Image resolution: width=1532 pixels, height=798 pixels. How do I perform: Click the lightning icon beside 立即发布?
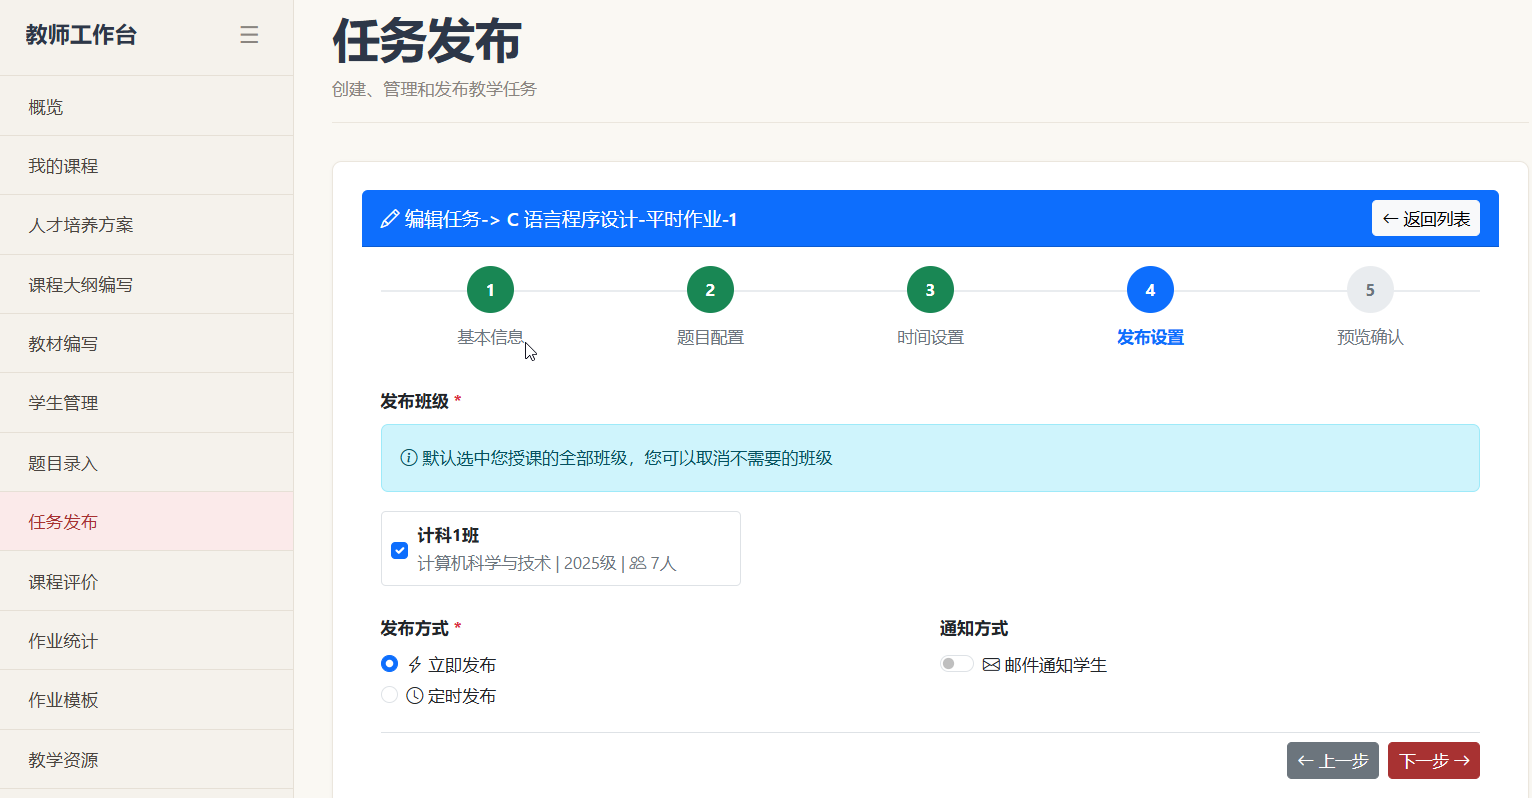coord(415,665)
